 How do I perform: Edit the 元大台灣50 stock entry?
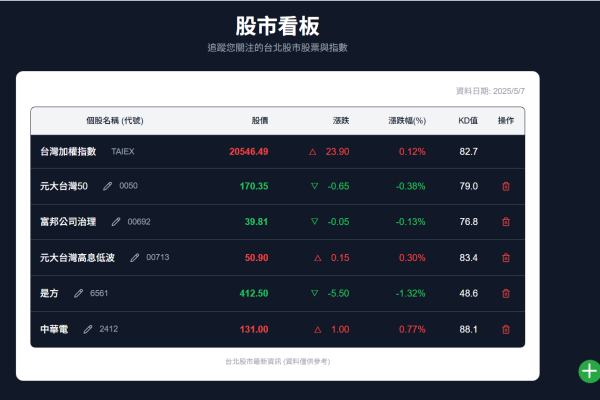[x=107, y=186]
